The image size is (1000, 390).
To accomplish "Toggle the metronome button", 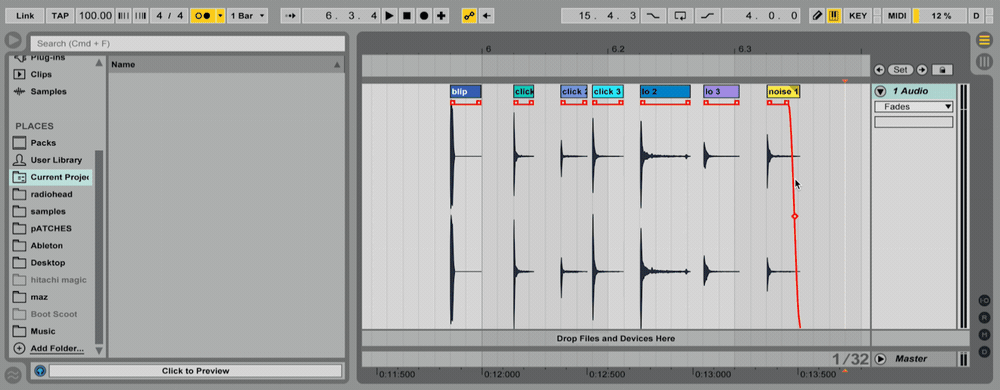I will click(x=203, y=16).
